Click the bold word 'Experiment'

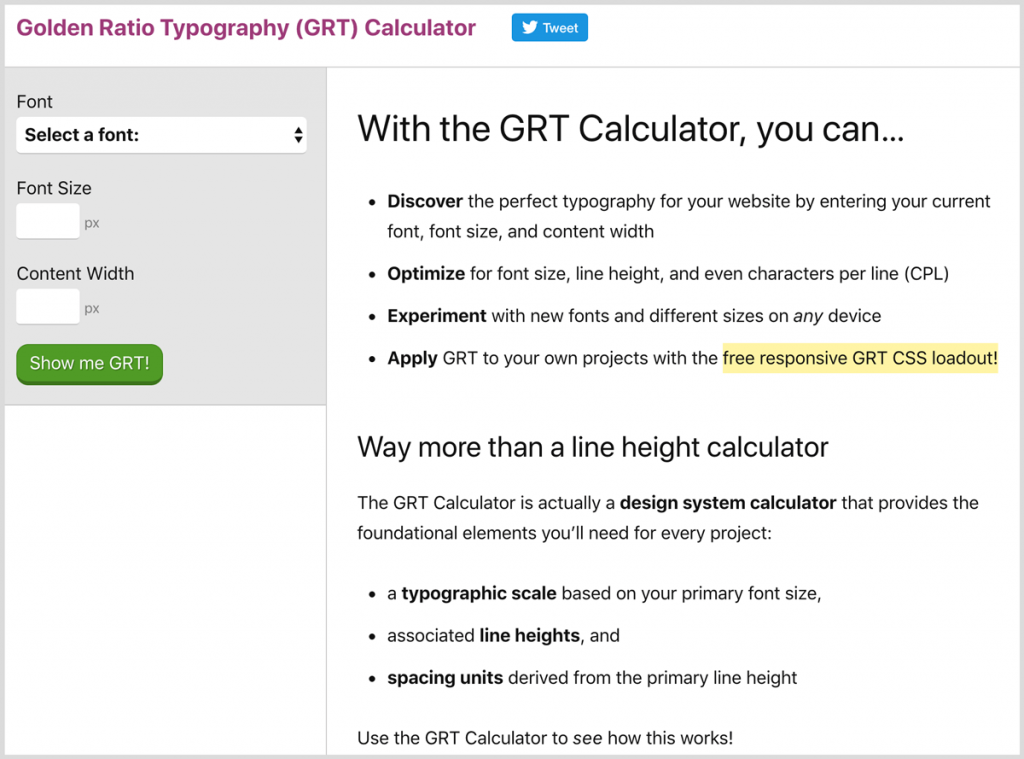coord(437,316)
